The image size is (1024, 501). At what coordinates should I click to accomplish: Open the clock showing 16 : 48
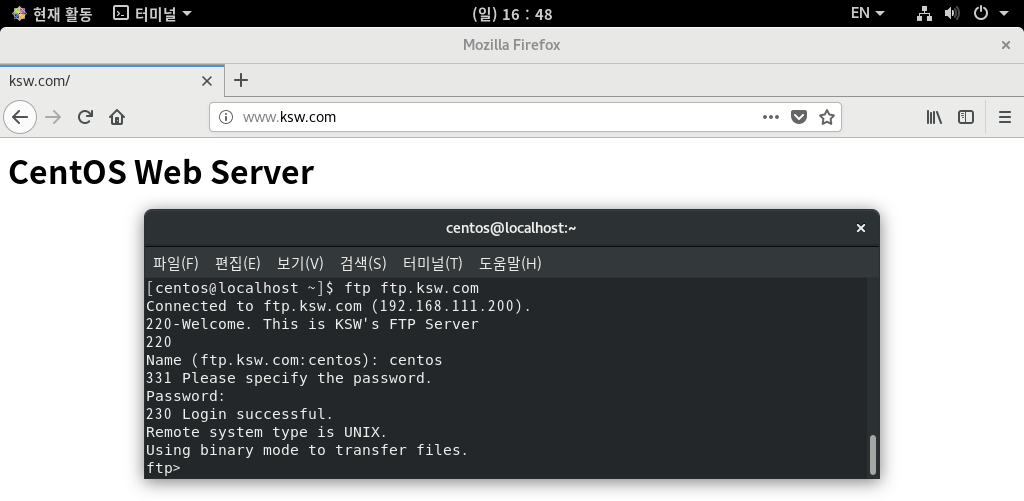pyautogui.click(x=512, y=14)
